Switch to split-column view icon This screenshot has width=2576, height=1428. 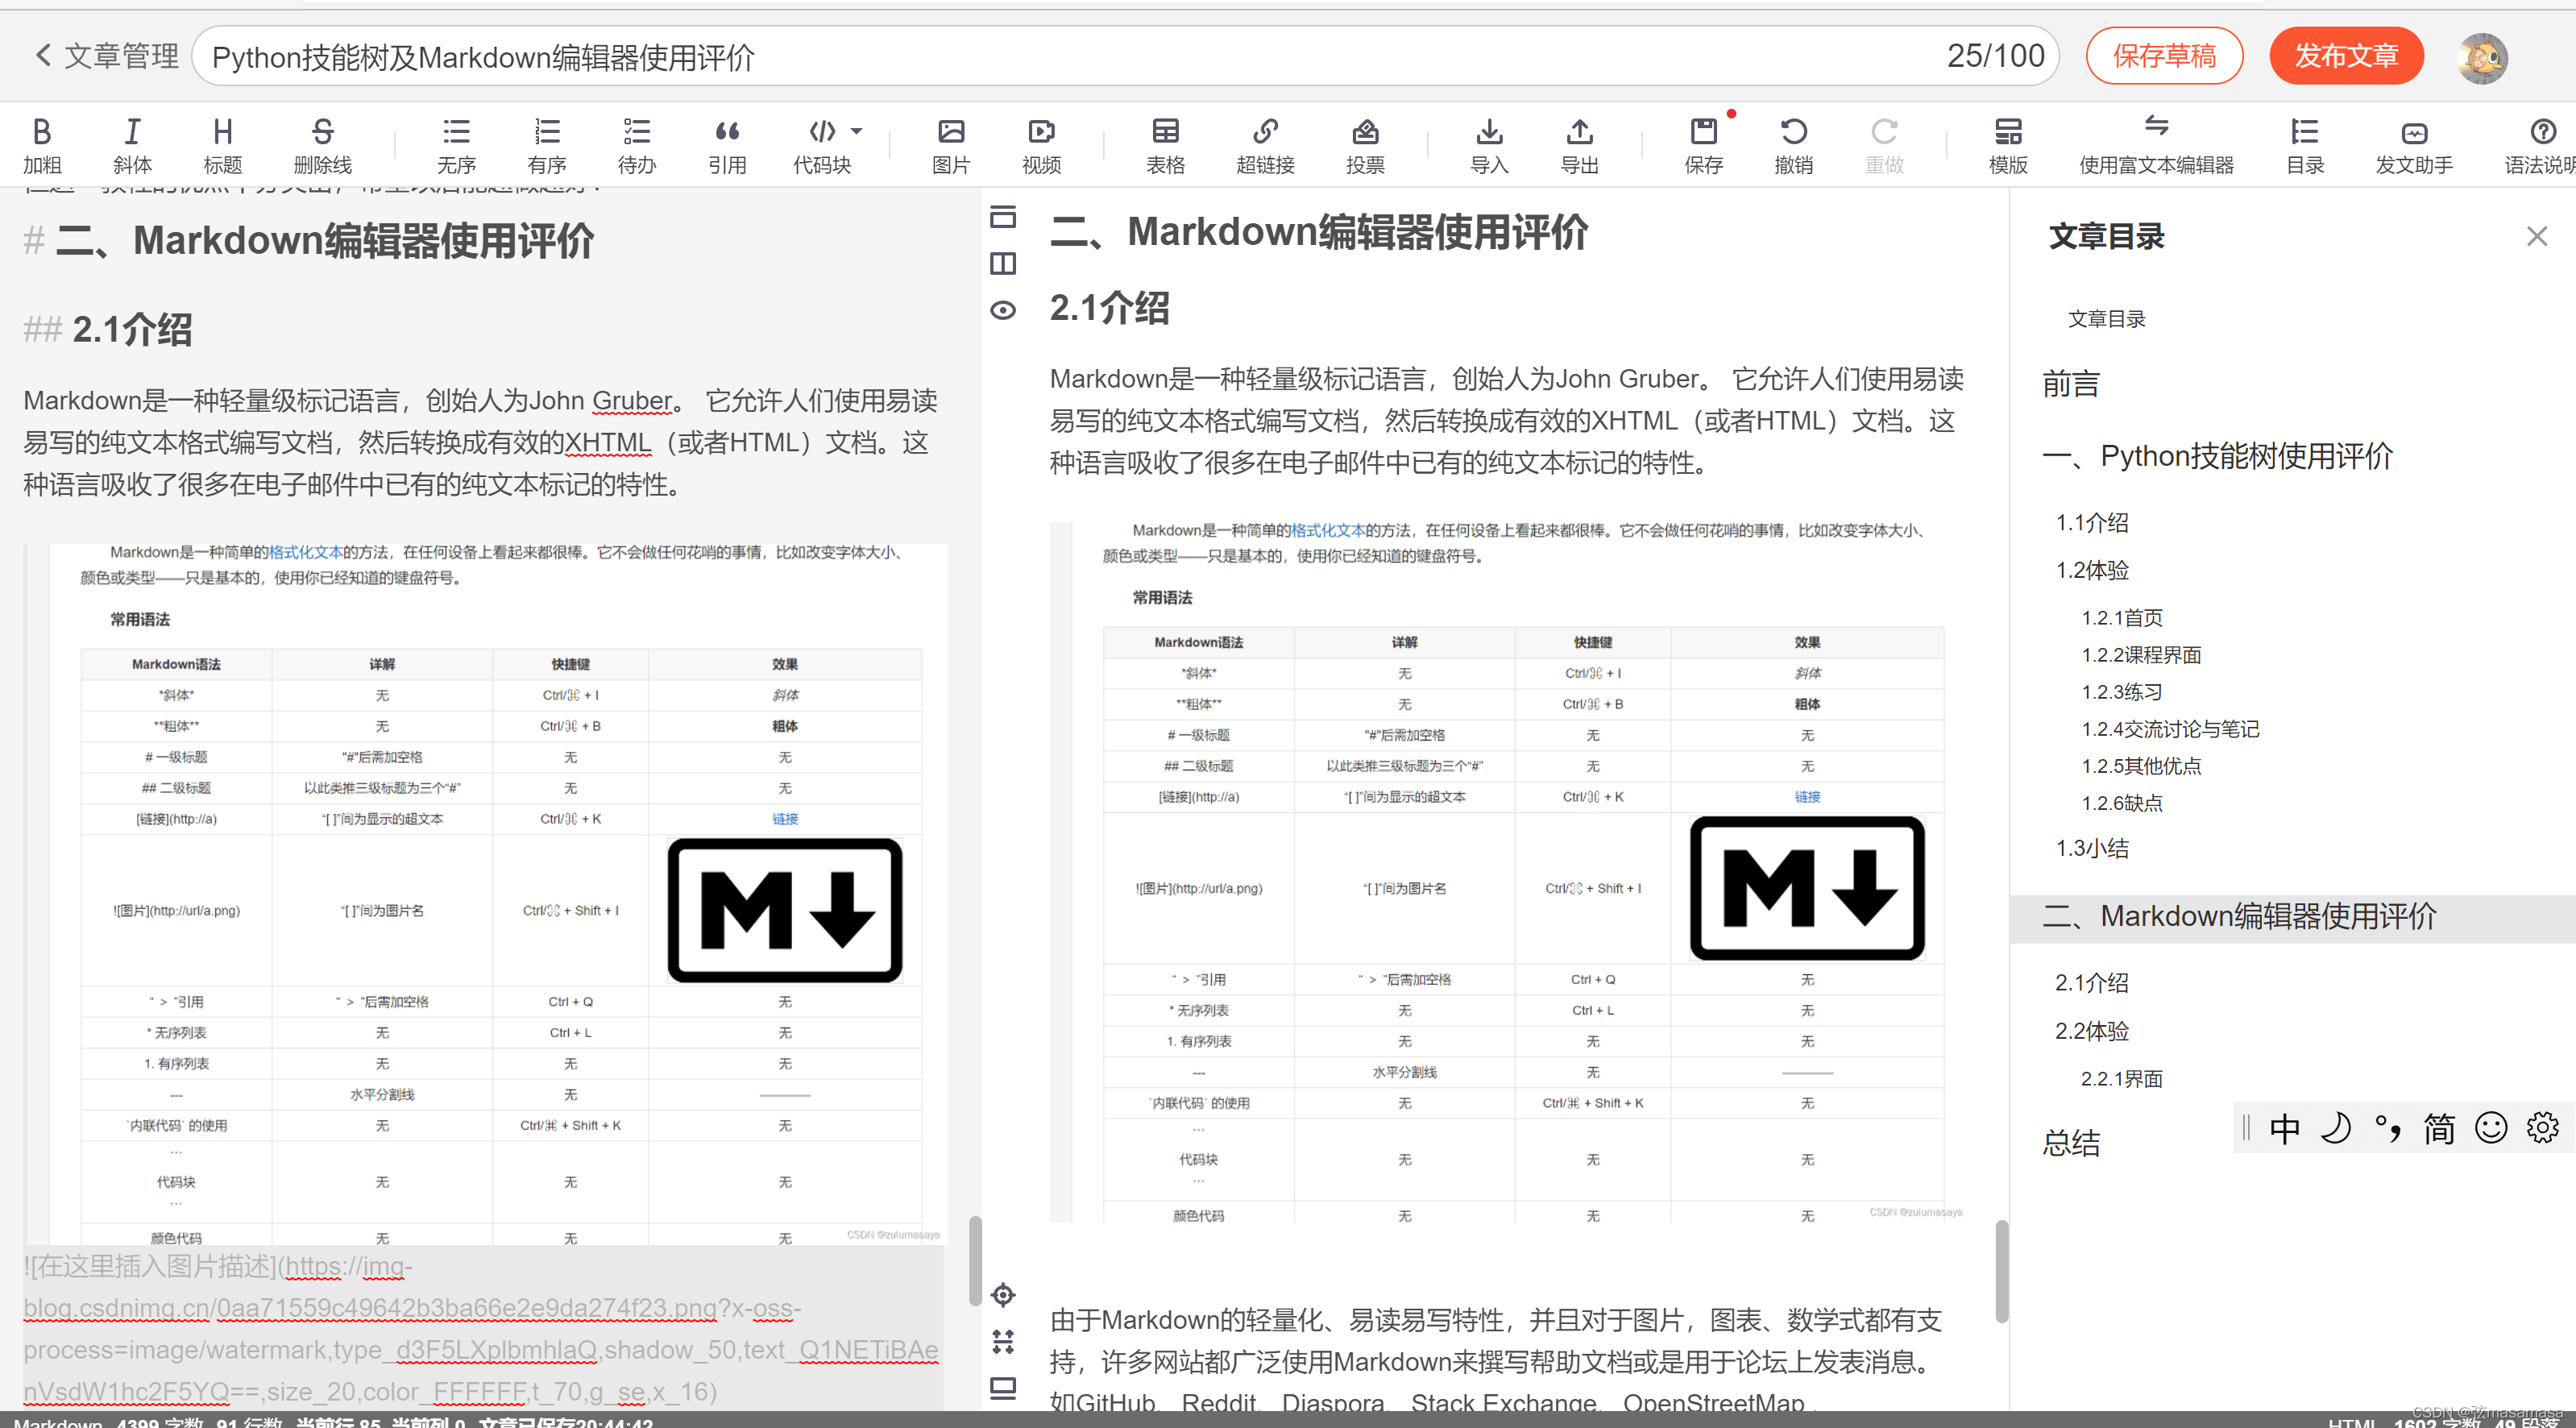point(1003,263)
